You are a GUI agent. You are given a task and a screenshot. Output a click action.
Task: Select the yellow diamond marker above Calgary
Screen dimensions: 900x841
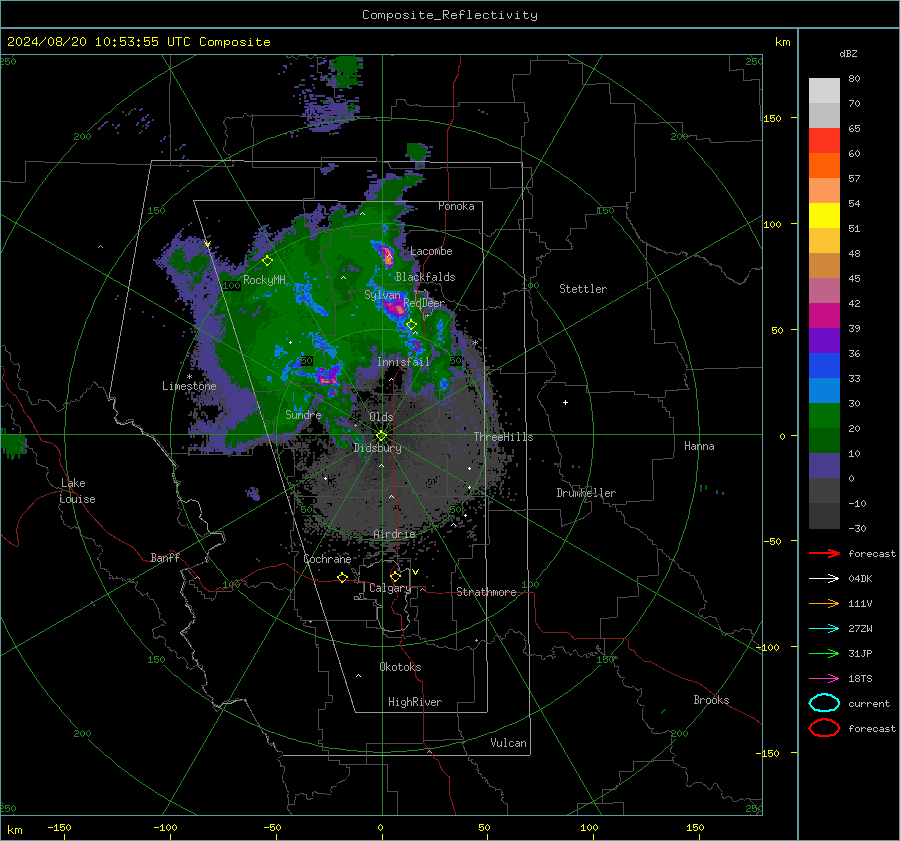click(x=395, y=576)
